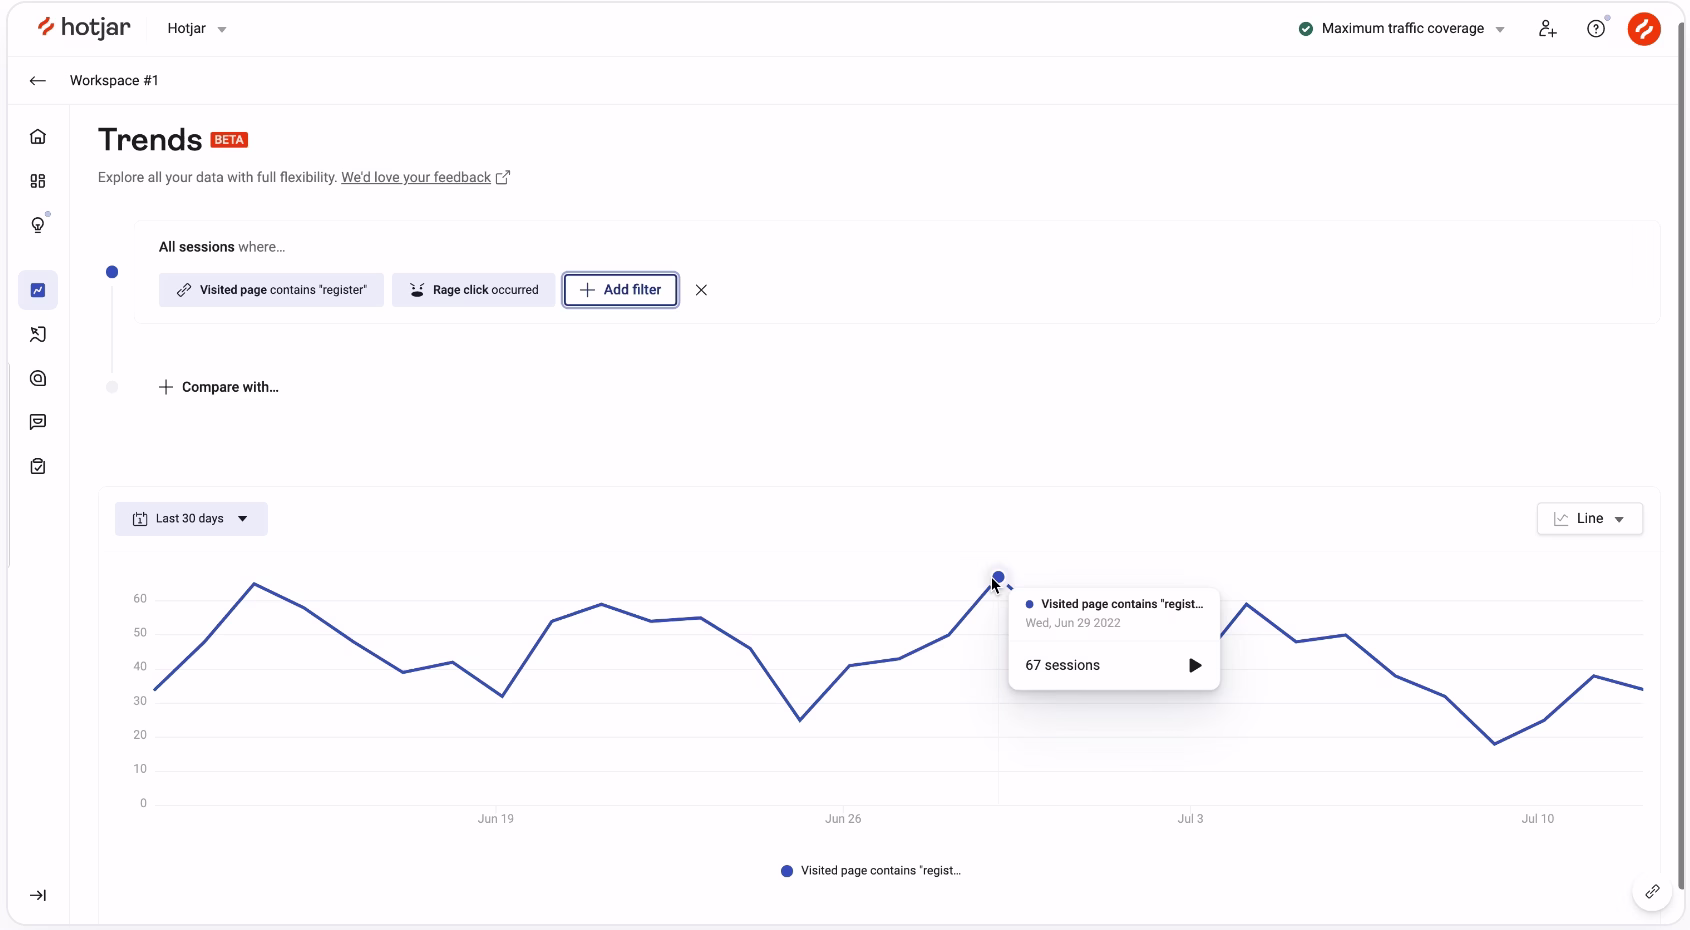Open Dashboards grid icon in sidebar
The width and height of the screenshot is (1690, 930).
coord(38,181)
